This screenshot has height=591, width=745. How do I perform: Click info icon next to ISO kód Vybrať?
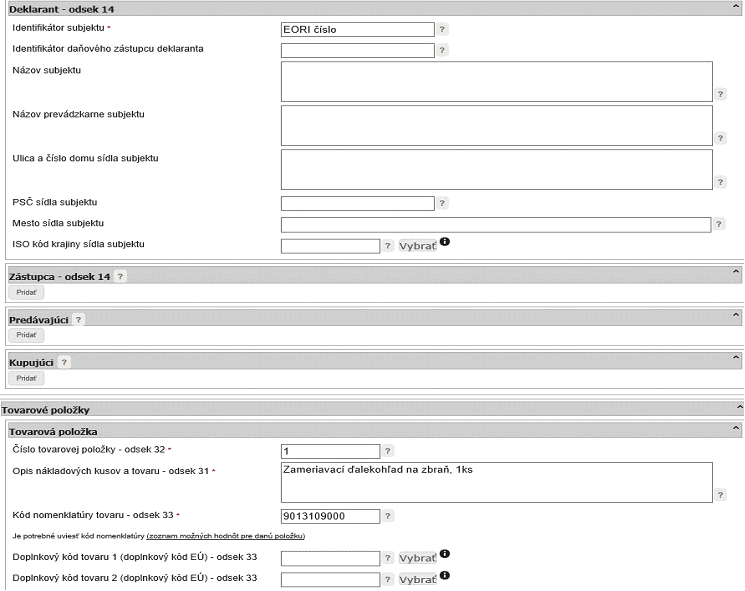445,241
